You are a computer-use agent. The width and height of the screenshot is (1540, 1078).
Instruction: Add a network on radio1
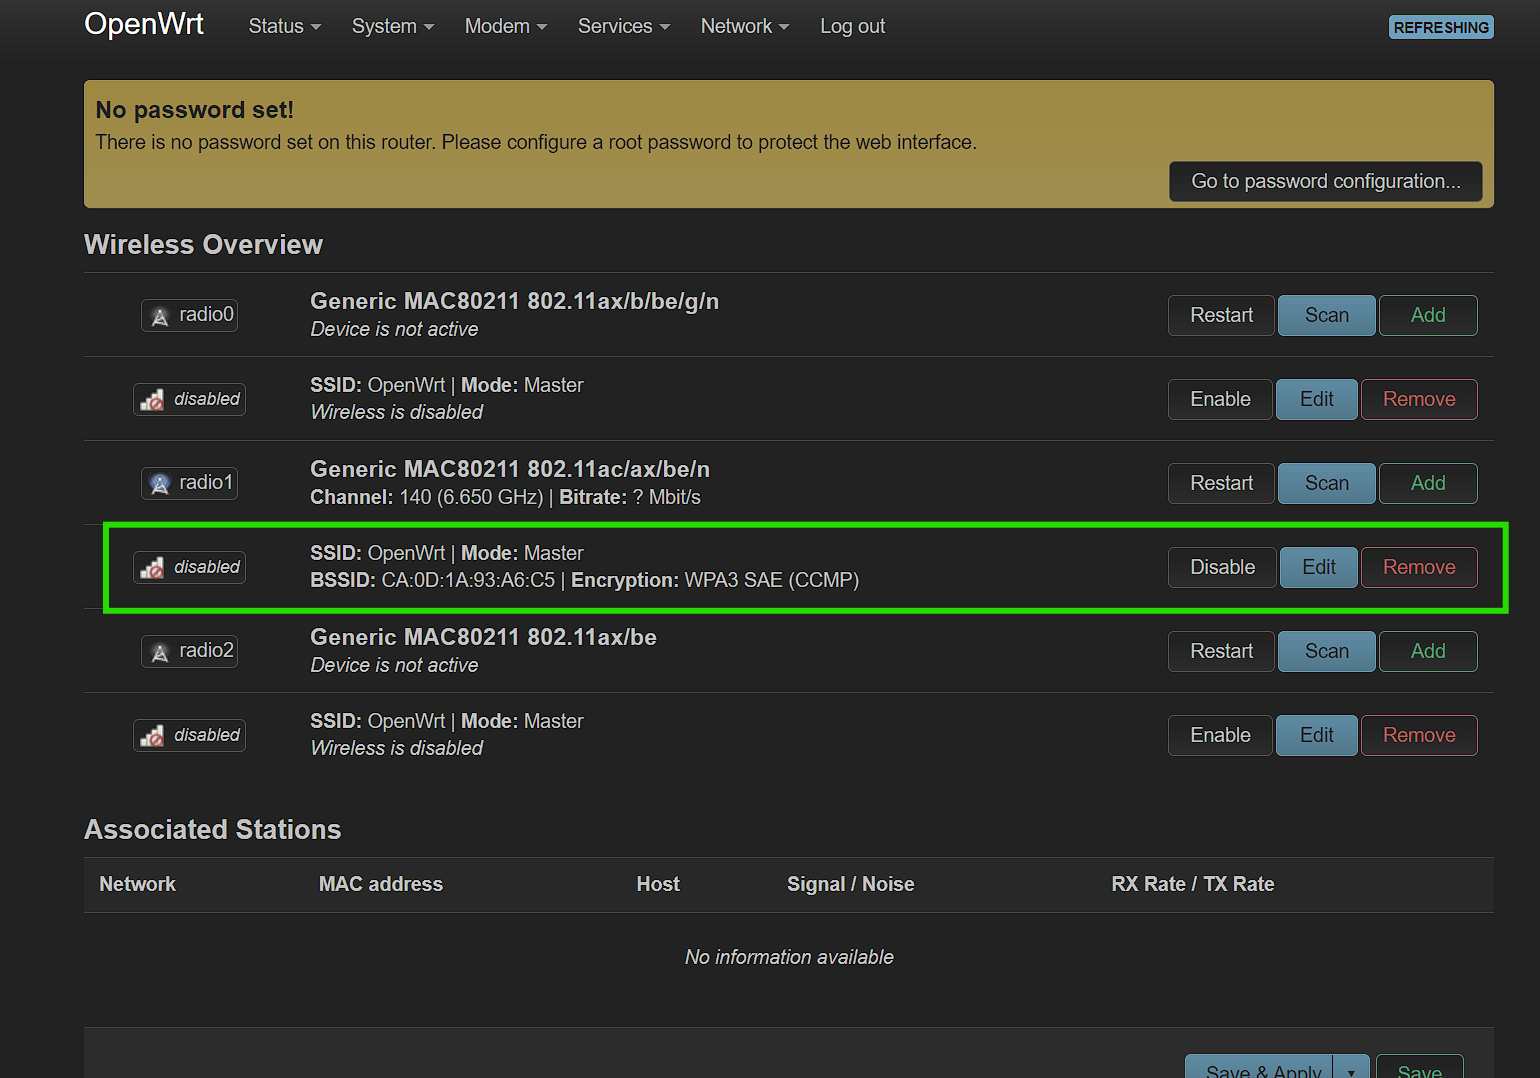1428,483
